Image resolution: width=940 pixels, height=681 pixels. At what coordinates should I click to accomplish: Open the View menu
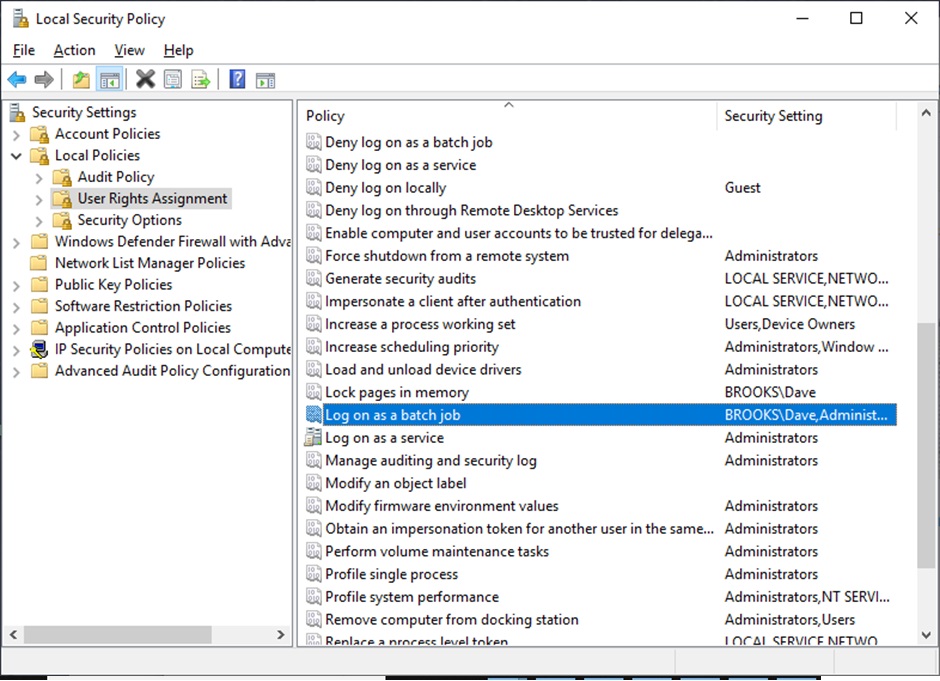click(x=129, y=50)
